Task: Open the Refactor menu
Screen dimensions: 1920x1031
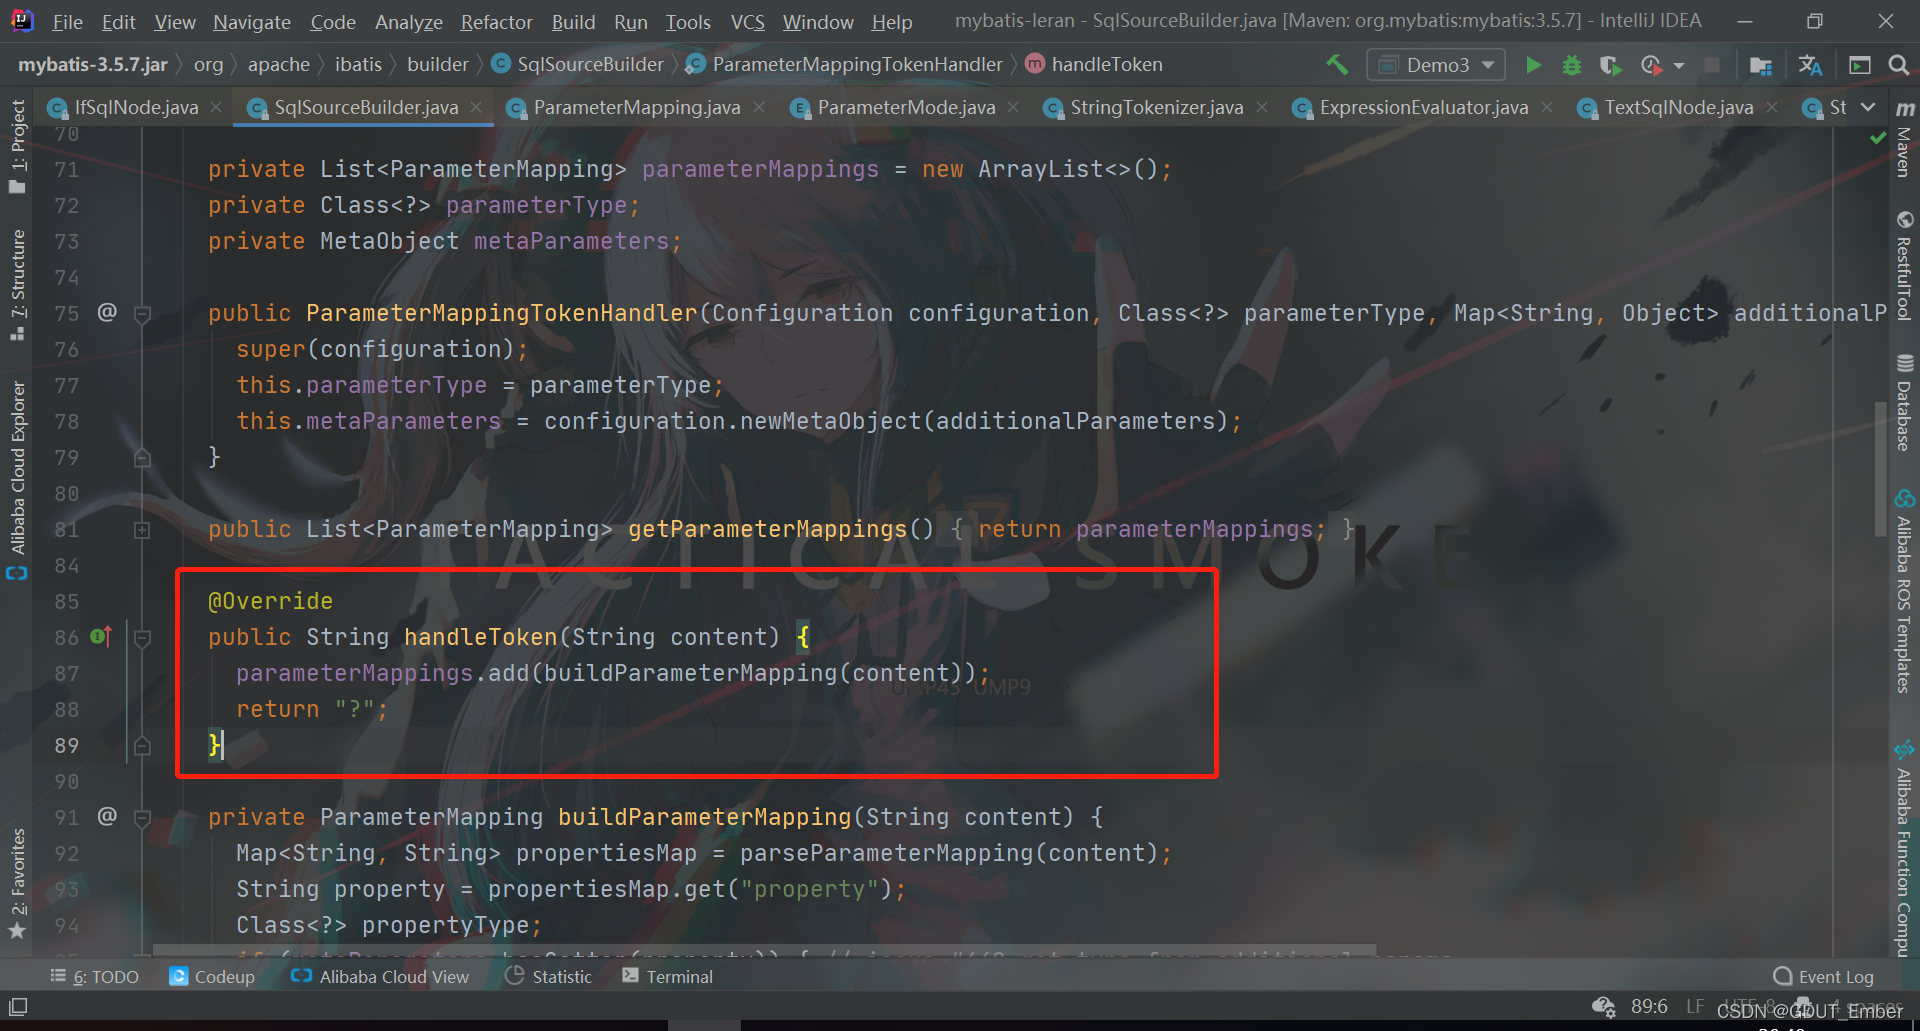Action: tap(497, 21)
